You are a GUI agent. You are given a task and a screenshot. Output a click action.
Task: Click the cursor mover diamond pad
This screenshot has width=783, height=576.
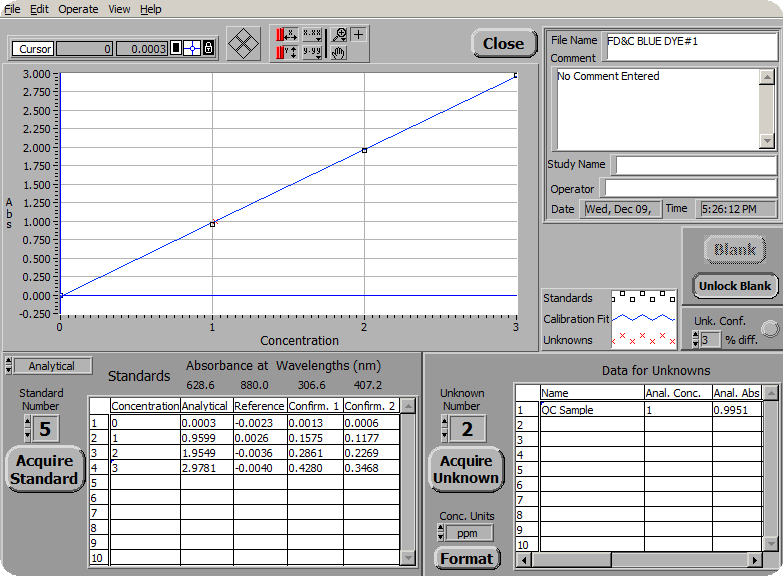[244, 43]
